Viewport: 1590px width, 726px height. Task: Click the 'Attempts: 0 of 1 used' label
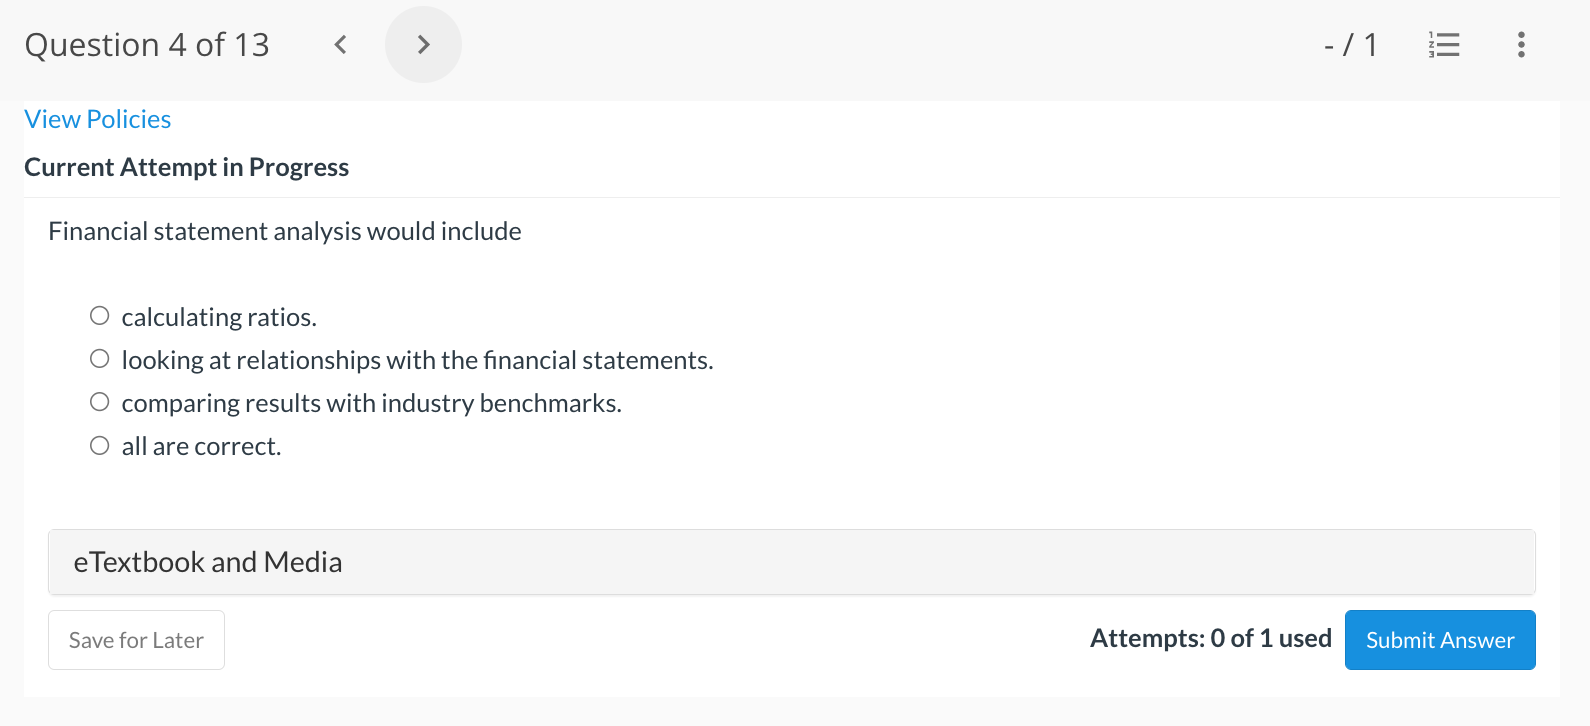pyautogui.click(x=1210, y=638)
